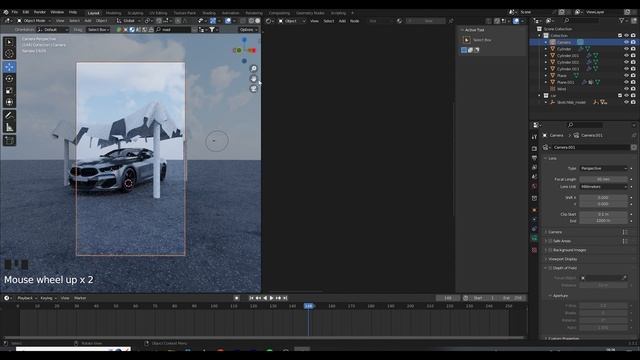Activate the Scale tool
The width and height of the screenshot is (640, 360).
point(9,91)
